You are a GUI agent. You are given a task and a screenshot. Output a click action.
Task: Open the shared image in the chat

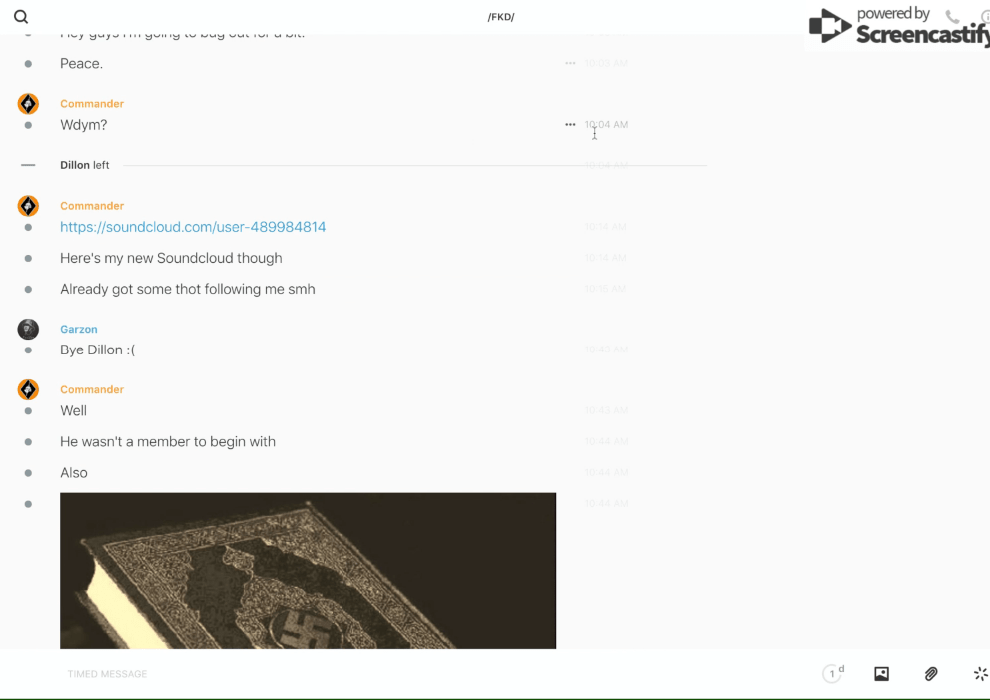coord(308,570)
